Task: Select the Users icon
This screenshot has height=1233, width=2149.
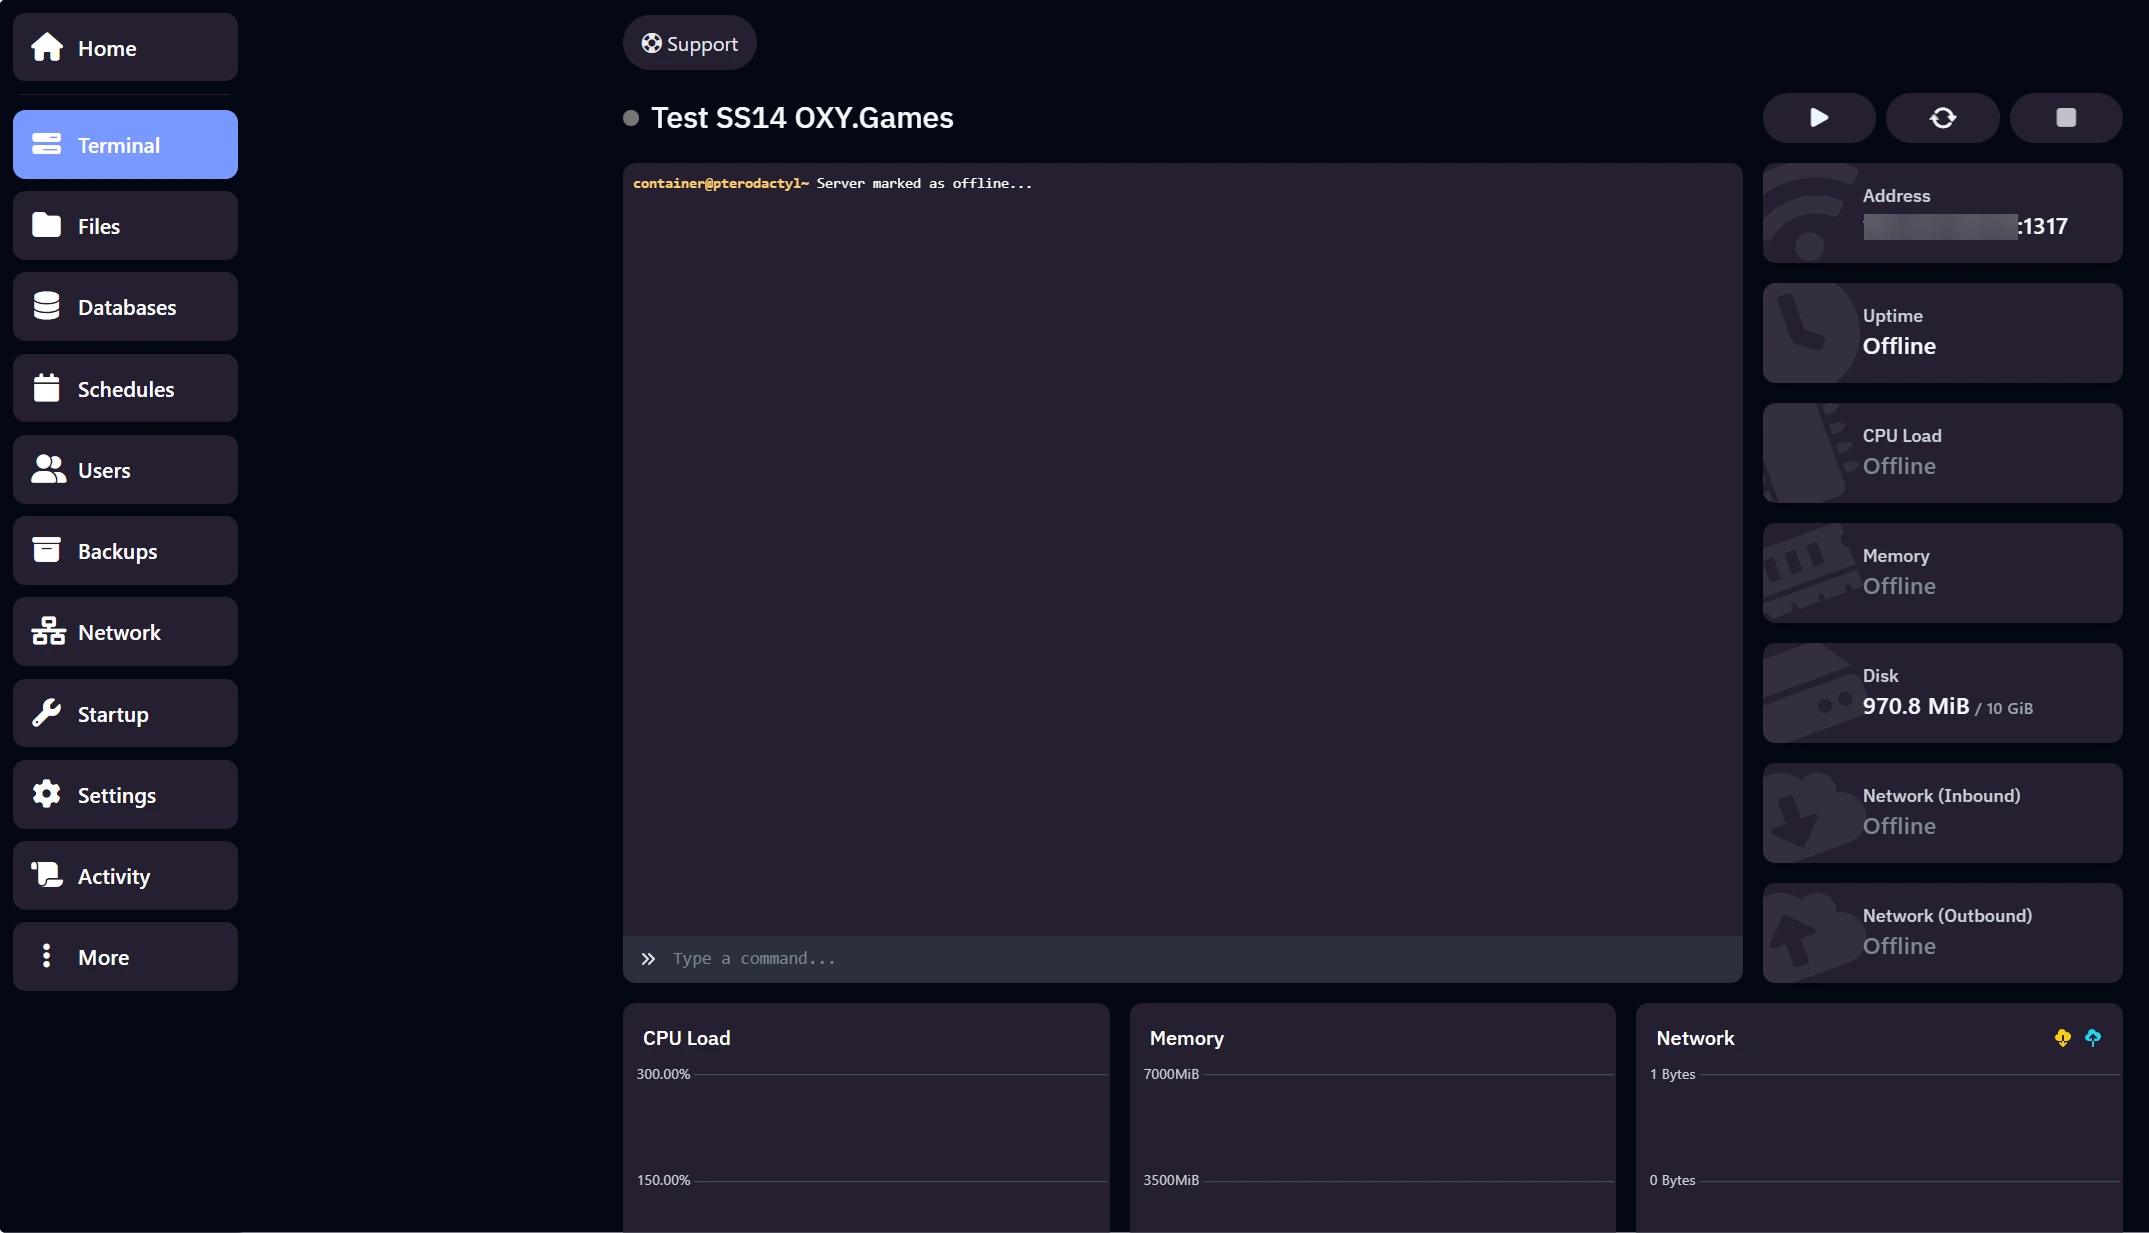Action: coord(48,469)
